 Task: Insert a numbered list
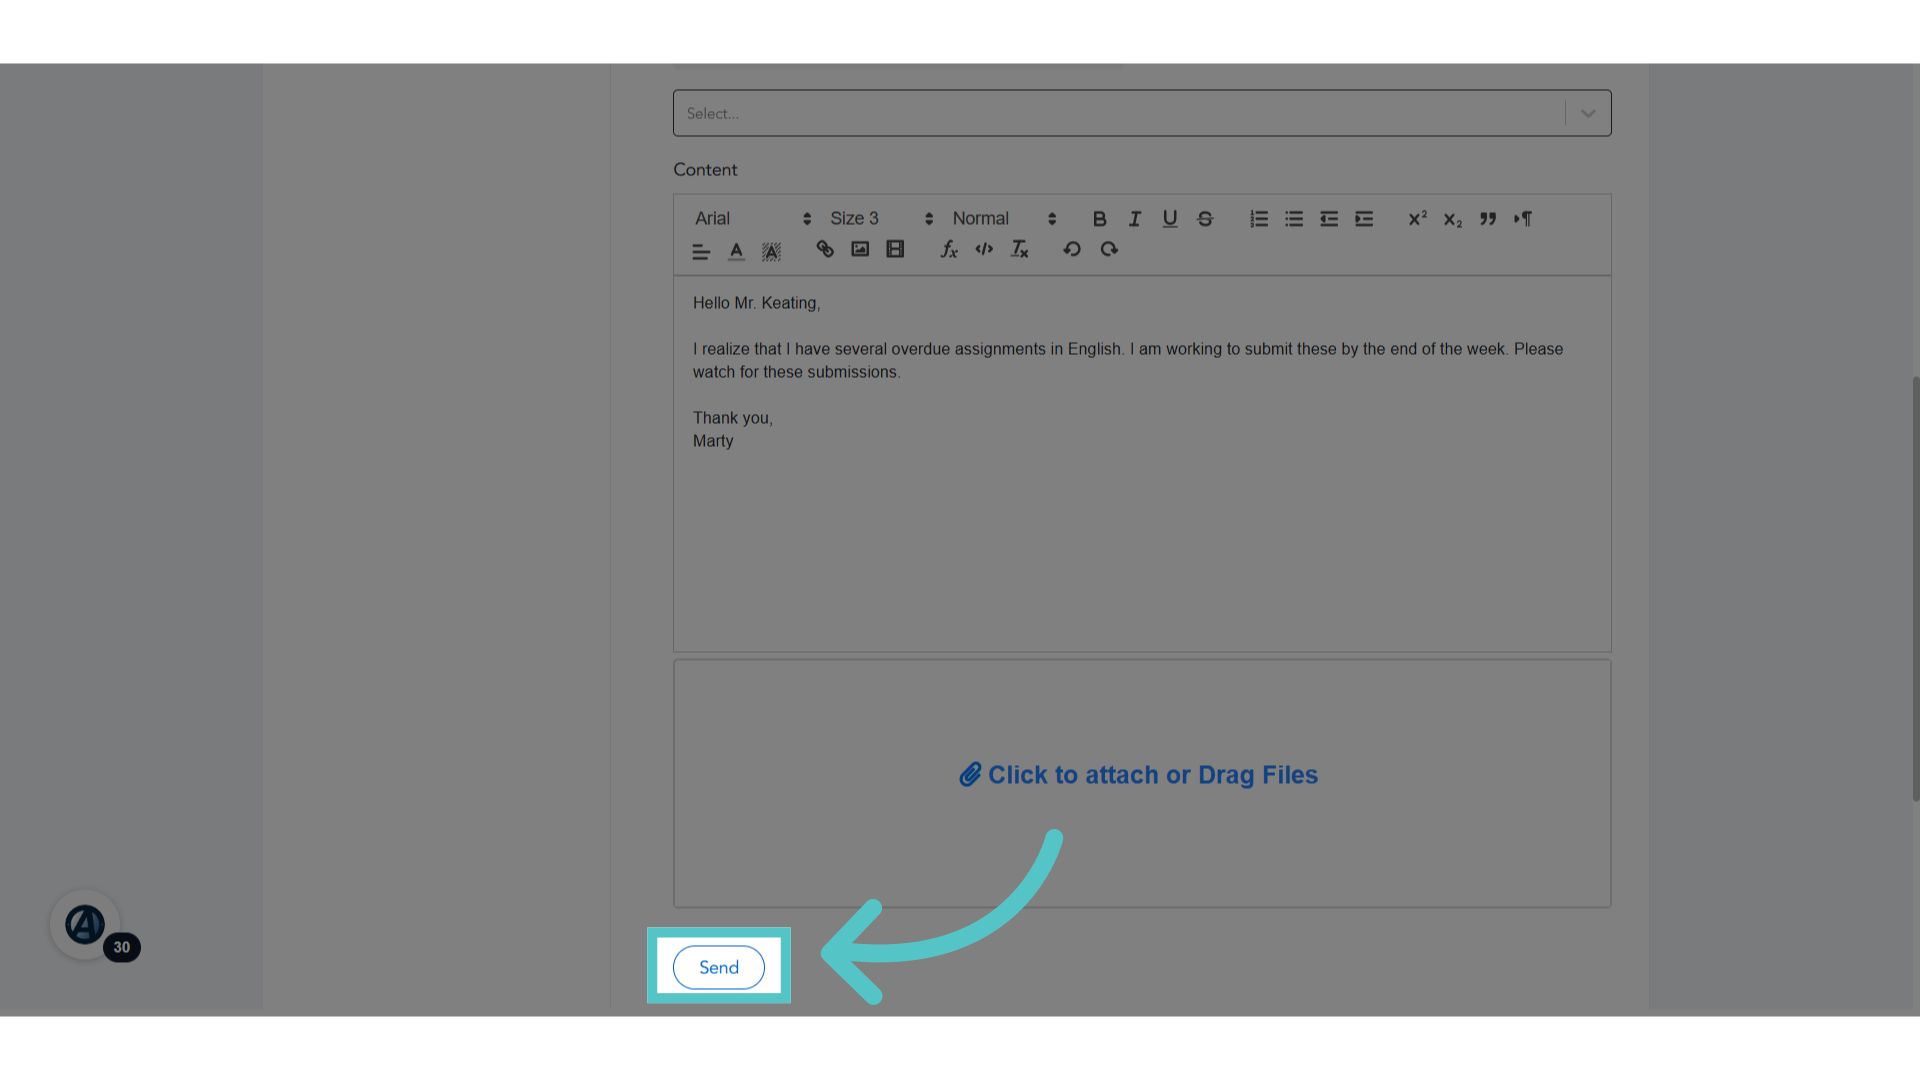[x=1259, y=218]
